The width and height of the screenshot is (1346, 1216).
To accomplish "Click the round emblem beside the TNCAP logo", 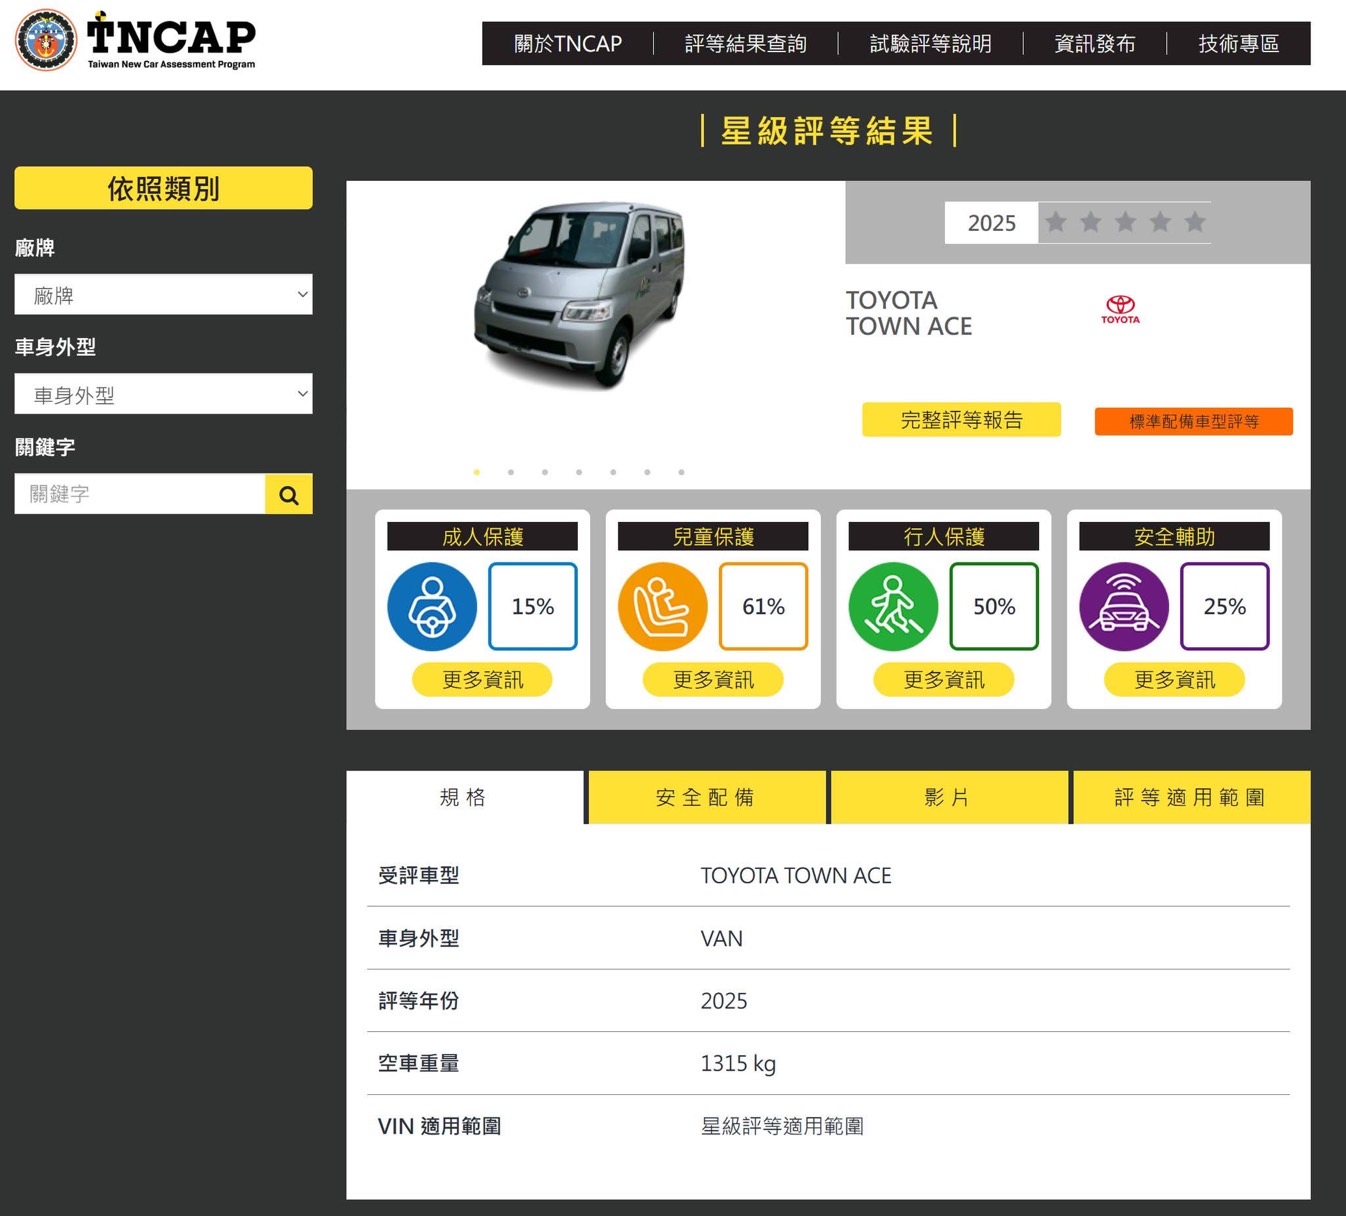I will click(46, 41).
